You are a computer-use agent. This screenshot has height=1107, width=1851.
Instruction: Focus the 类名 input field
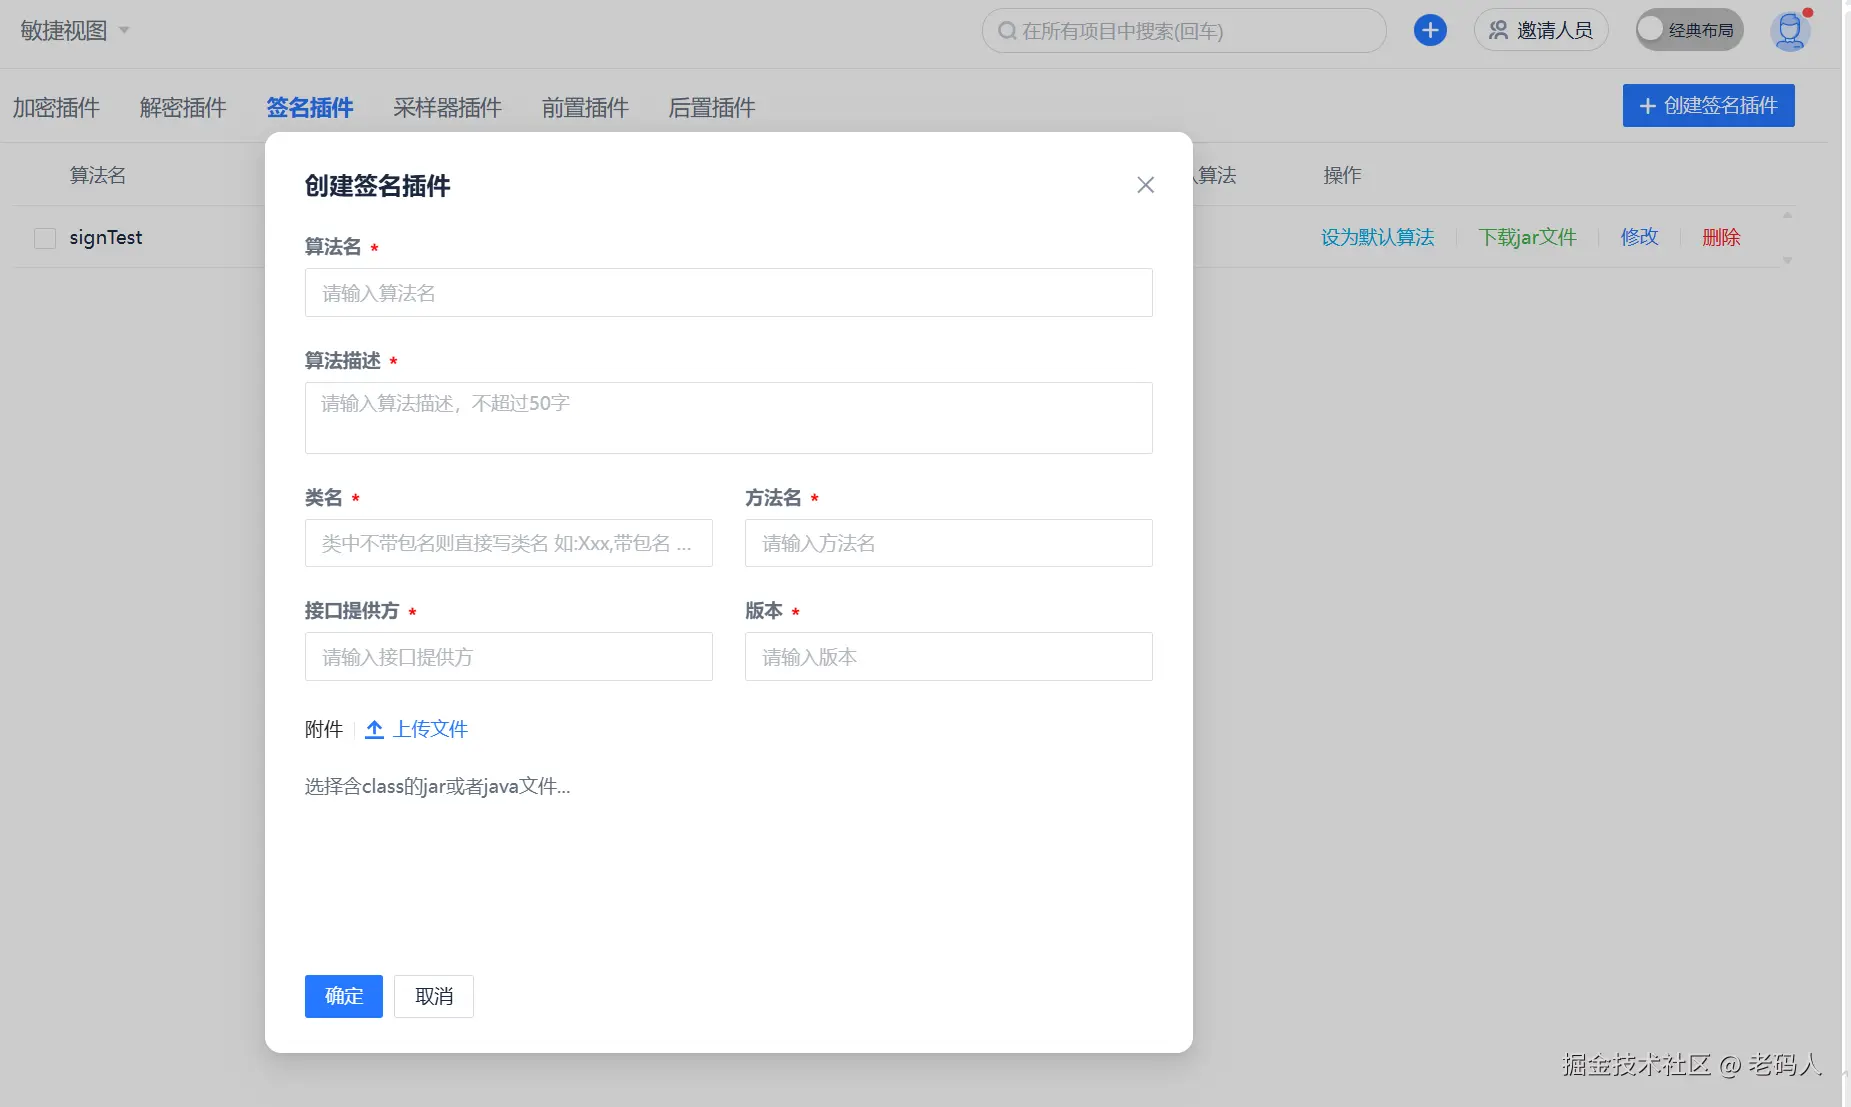point(508,543)
